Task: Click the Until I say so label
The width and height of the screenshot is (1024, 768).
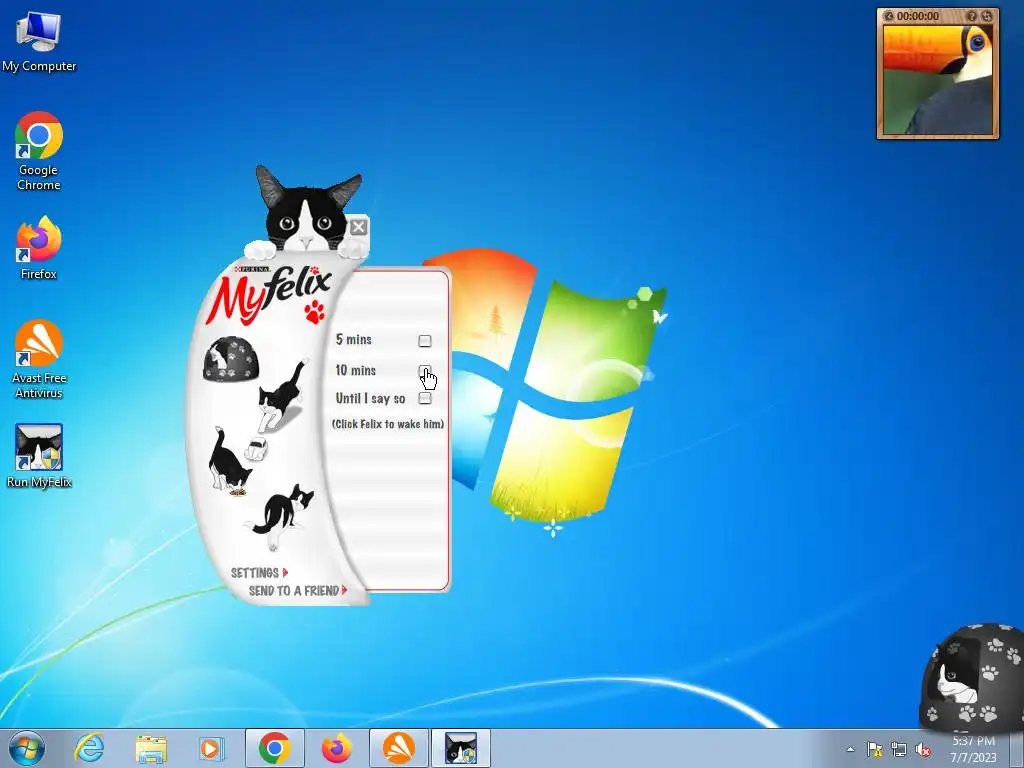Action: [x=370, y=398]
